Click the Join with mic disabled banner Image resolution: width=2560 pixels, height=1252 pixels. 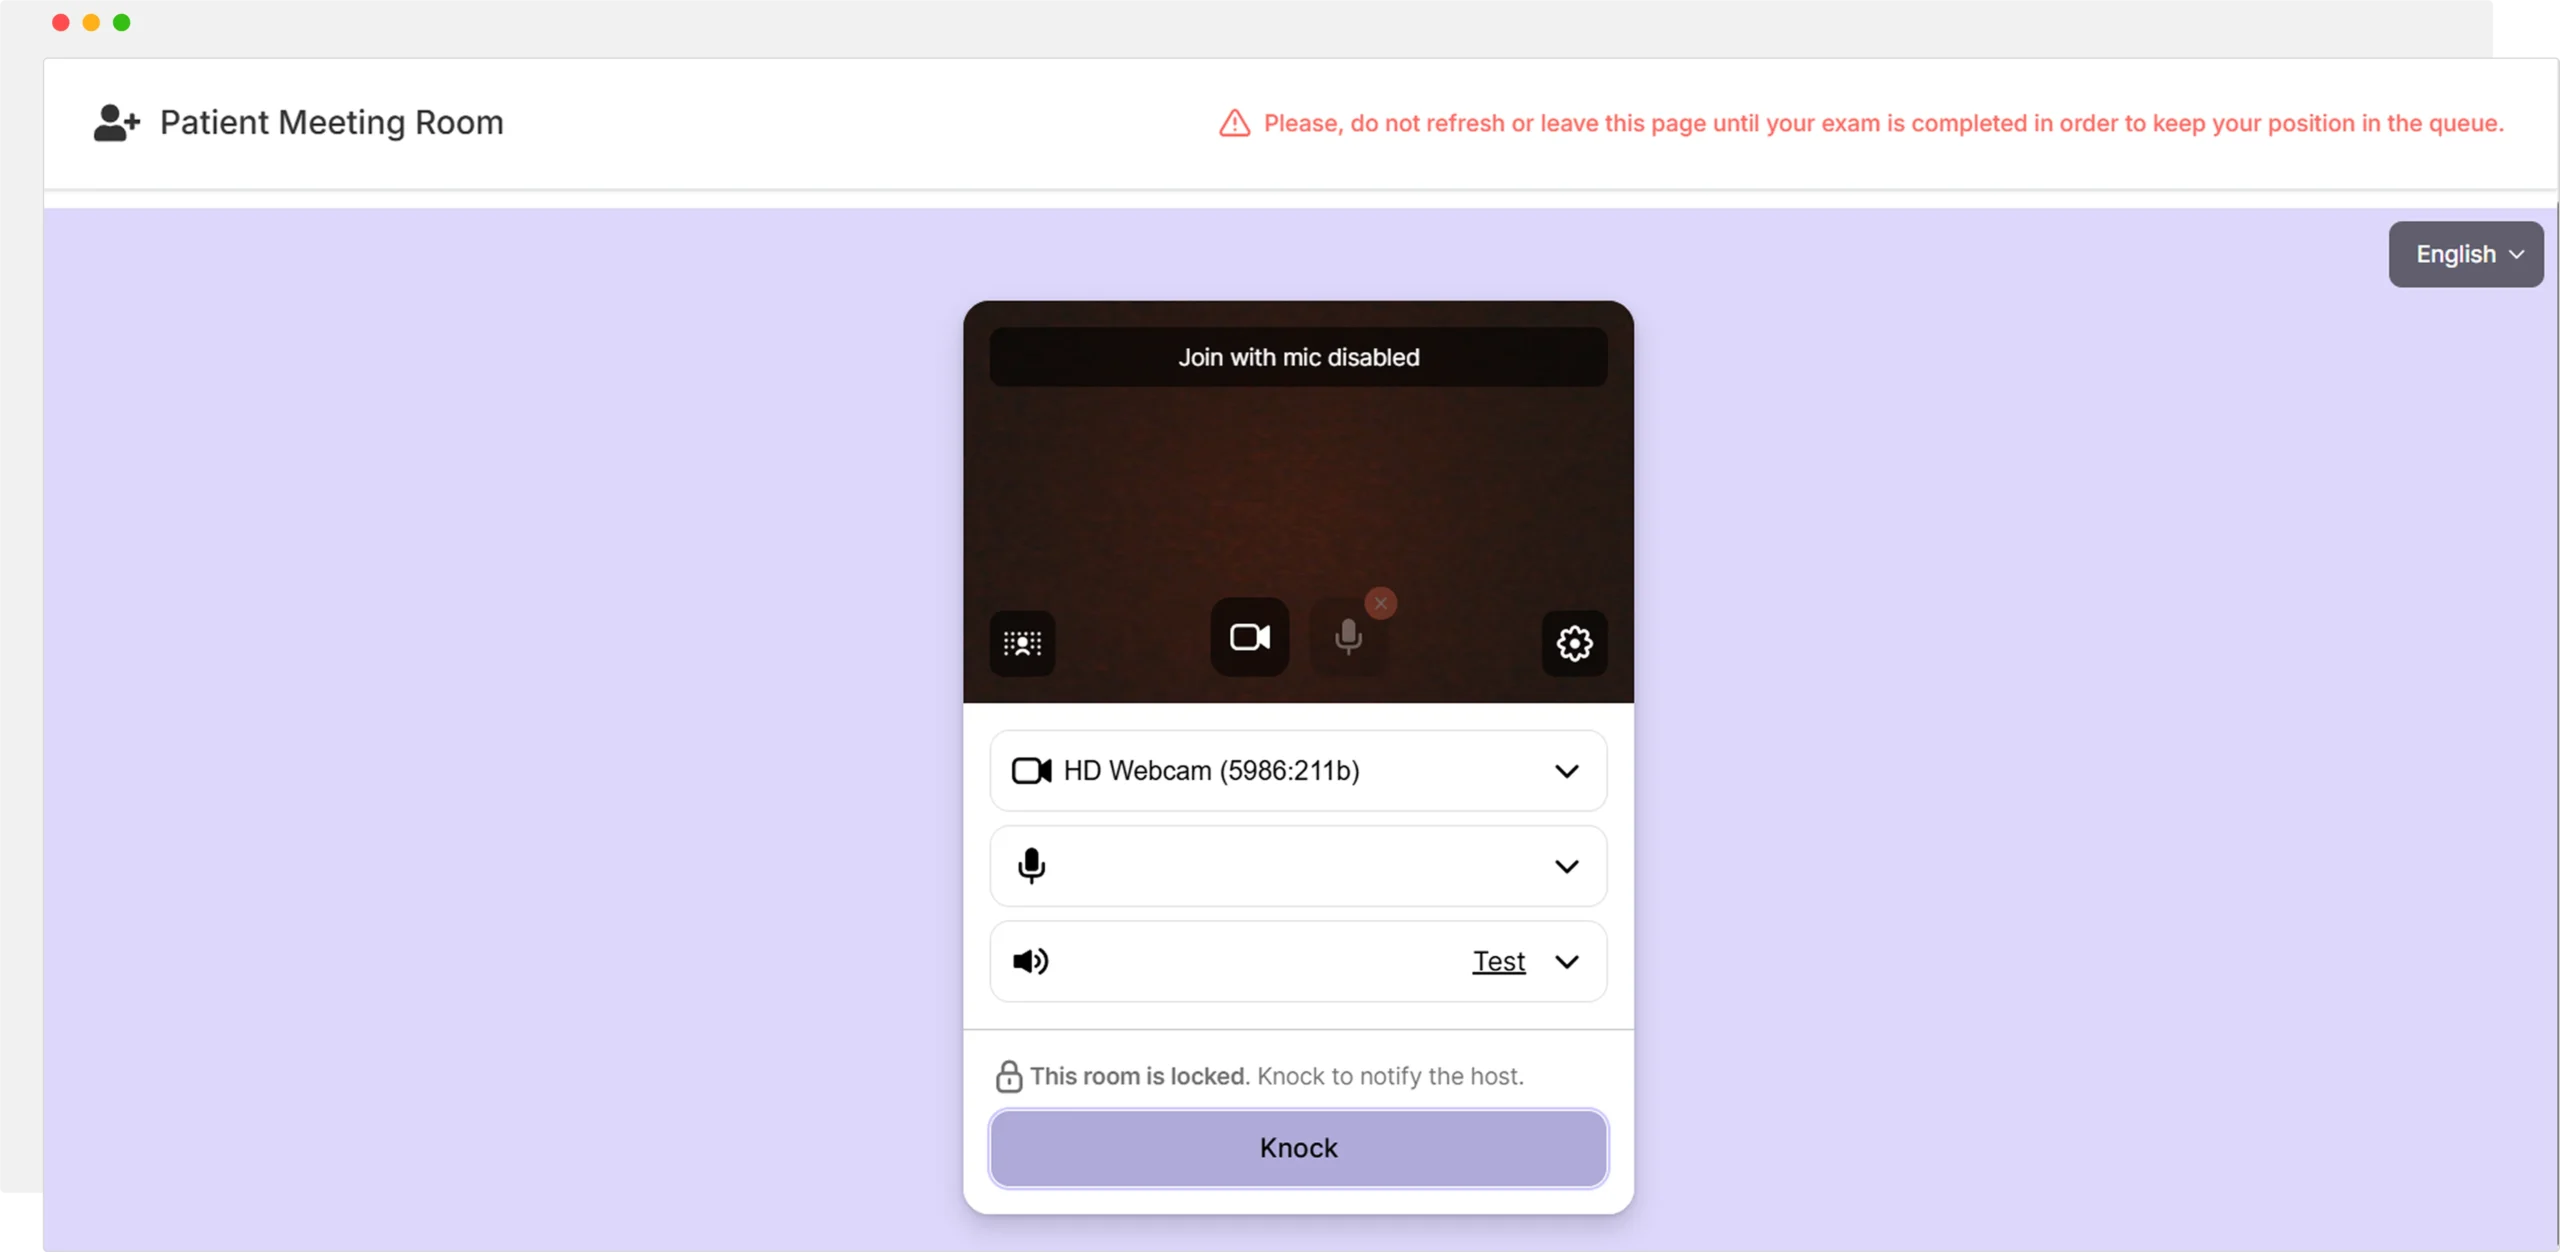click(x=1298, y=357)
